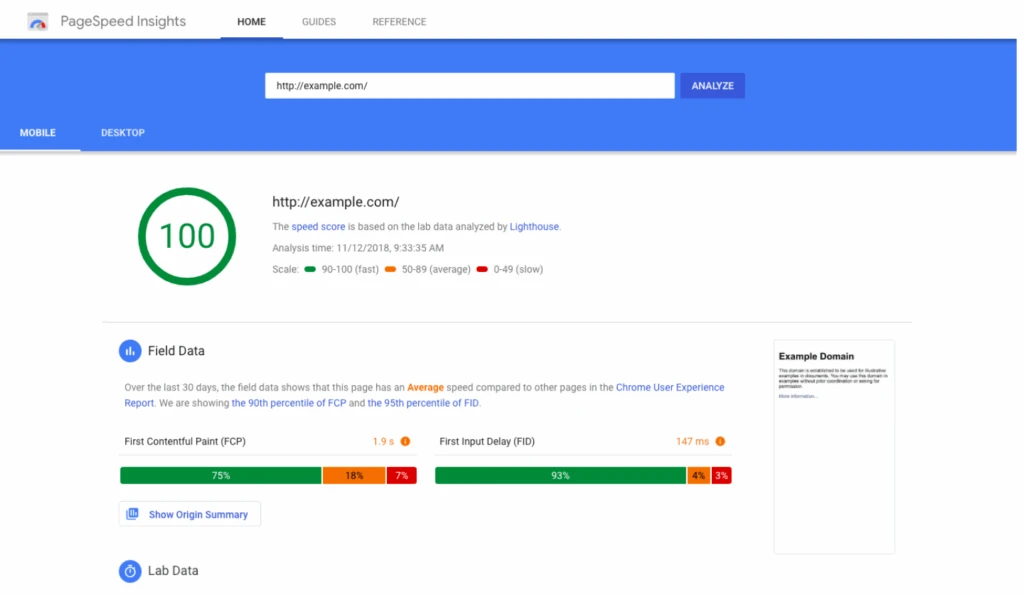Click the PageSpeed Insights gauge logo
Screen dimensions: 1024x597
[37, 20]
